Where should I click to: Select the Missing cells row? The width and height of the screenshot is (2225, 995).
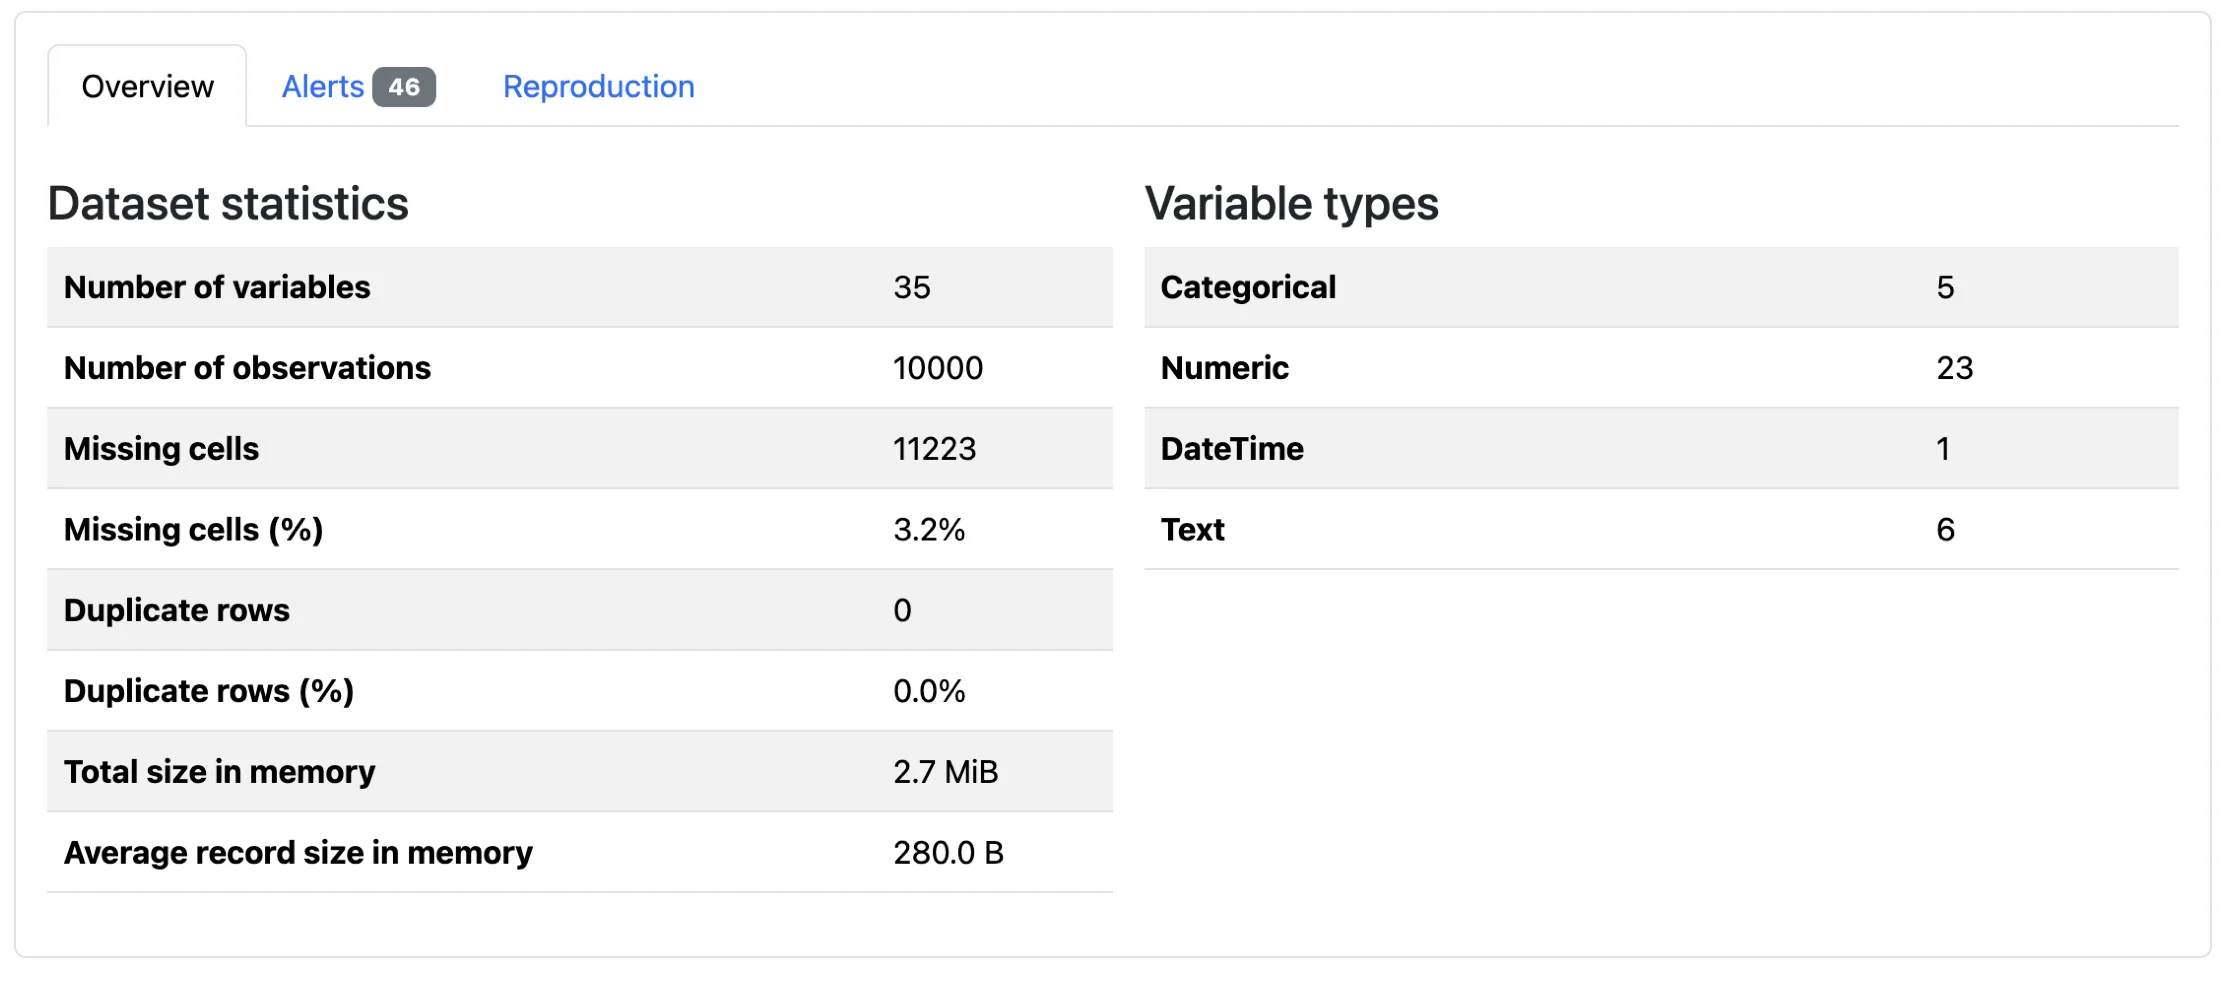tap(580, 449)
